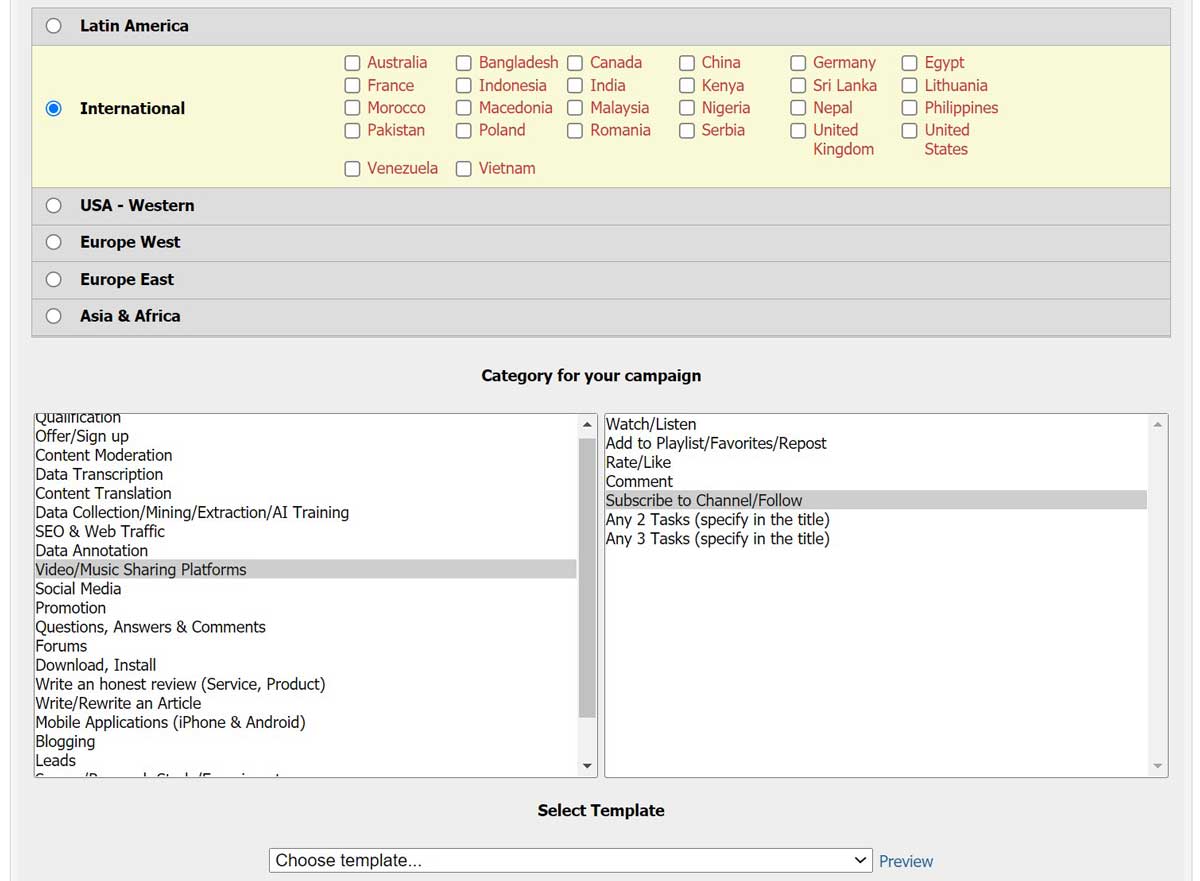
Task: Click category list scroll down arrow
Action: [587, 766]
